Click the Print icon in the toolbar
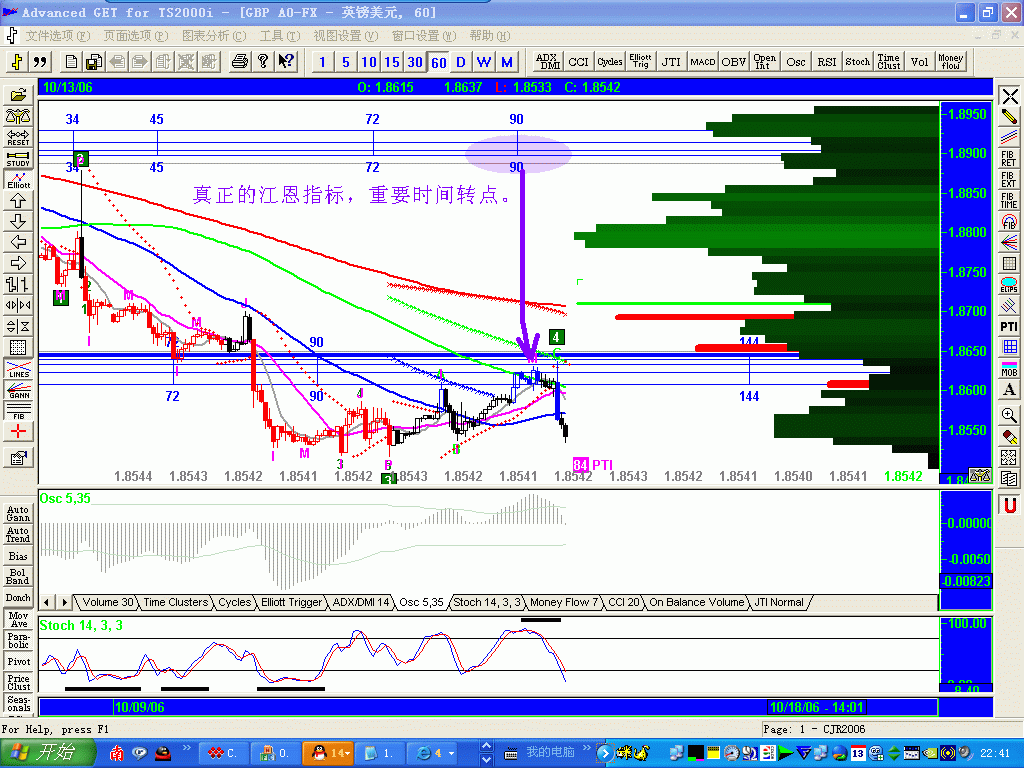The height and width of the screenshot is (768, 1024). pyautogui.click(x=239, y=61)
